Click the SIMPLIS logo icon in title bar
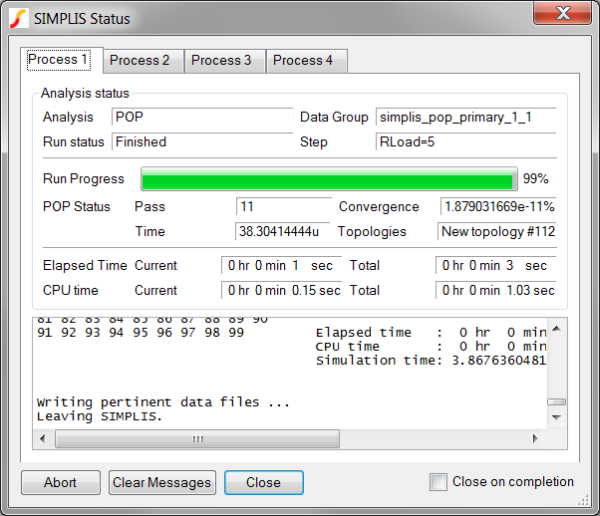 click(19, 18)
